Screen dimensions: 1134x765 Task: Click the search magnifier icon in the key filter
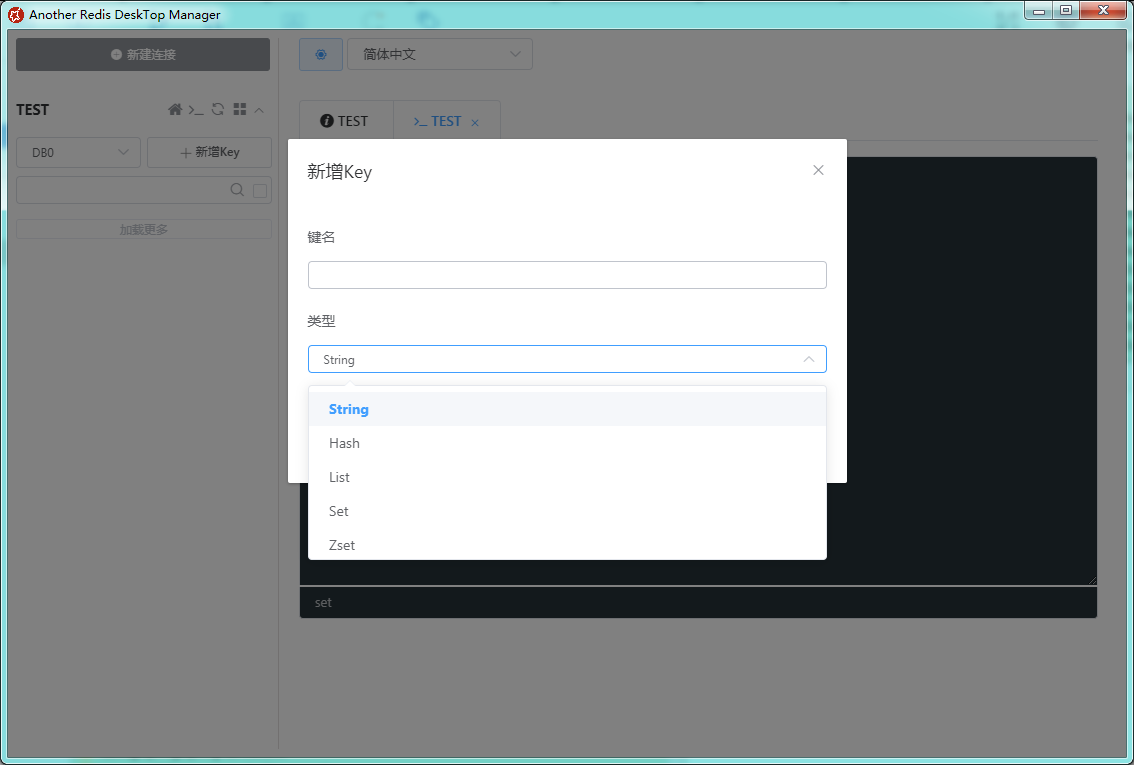click(x=237, y=190)
